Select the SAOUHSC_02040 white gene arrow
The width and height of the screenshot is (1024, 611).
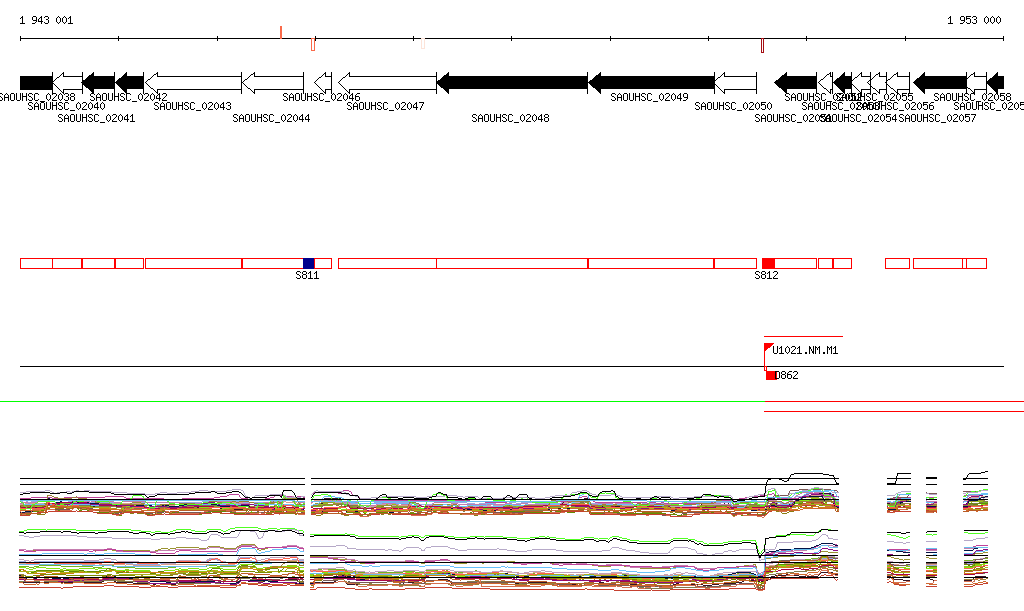coord(67,83)
